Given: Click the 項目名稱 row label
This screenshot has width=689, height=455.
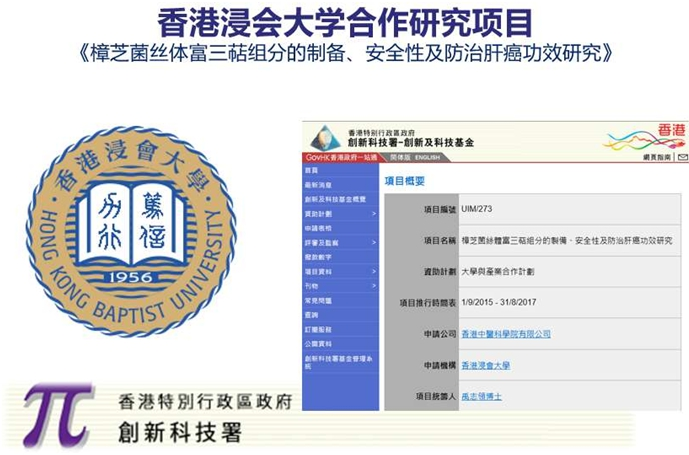Looking at the screenshot, I should pos(440,240).
